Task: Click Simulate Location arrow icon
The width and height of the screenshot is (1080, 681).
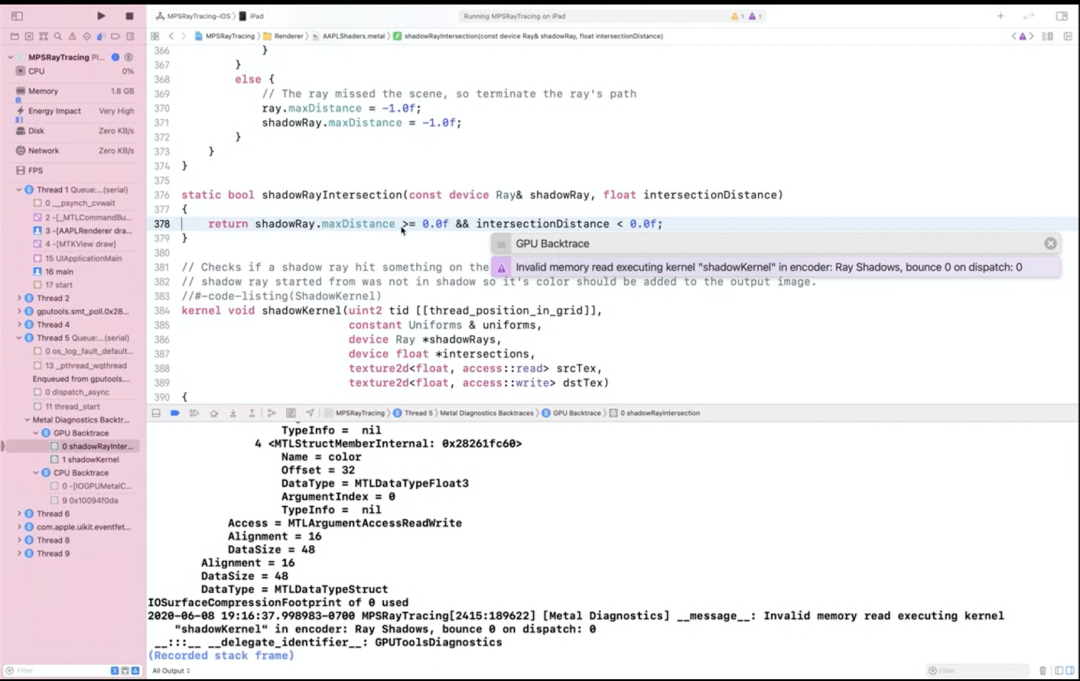Action: point(310,413)
